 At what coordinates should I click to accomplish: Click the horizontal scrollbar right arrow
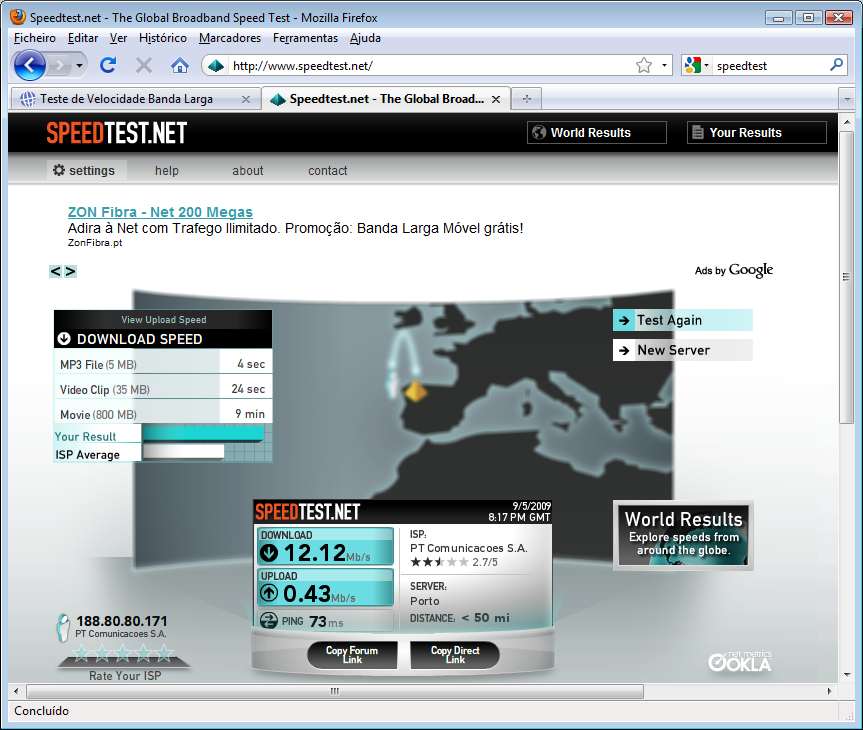click(x=830, y=691)
